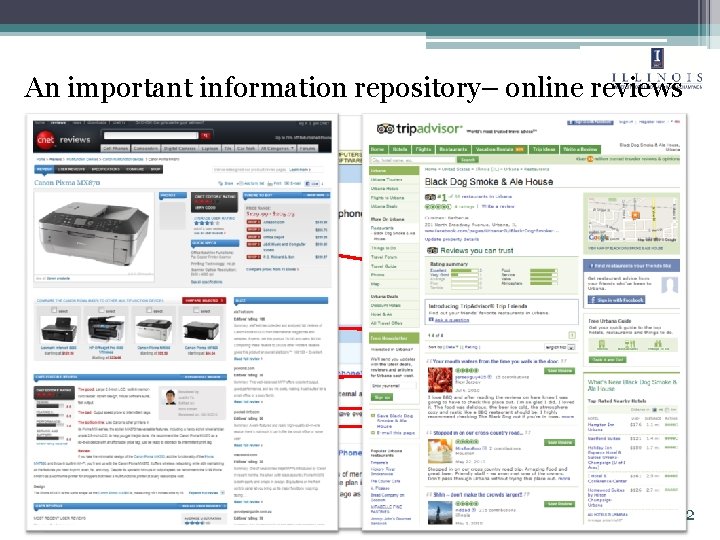Click the first compared printer thumbnail
The image size is (720, 540).
[x=57, y=330]
